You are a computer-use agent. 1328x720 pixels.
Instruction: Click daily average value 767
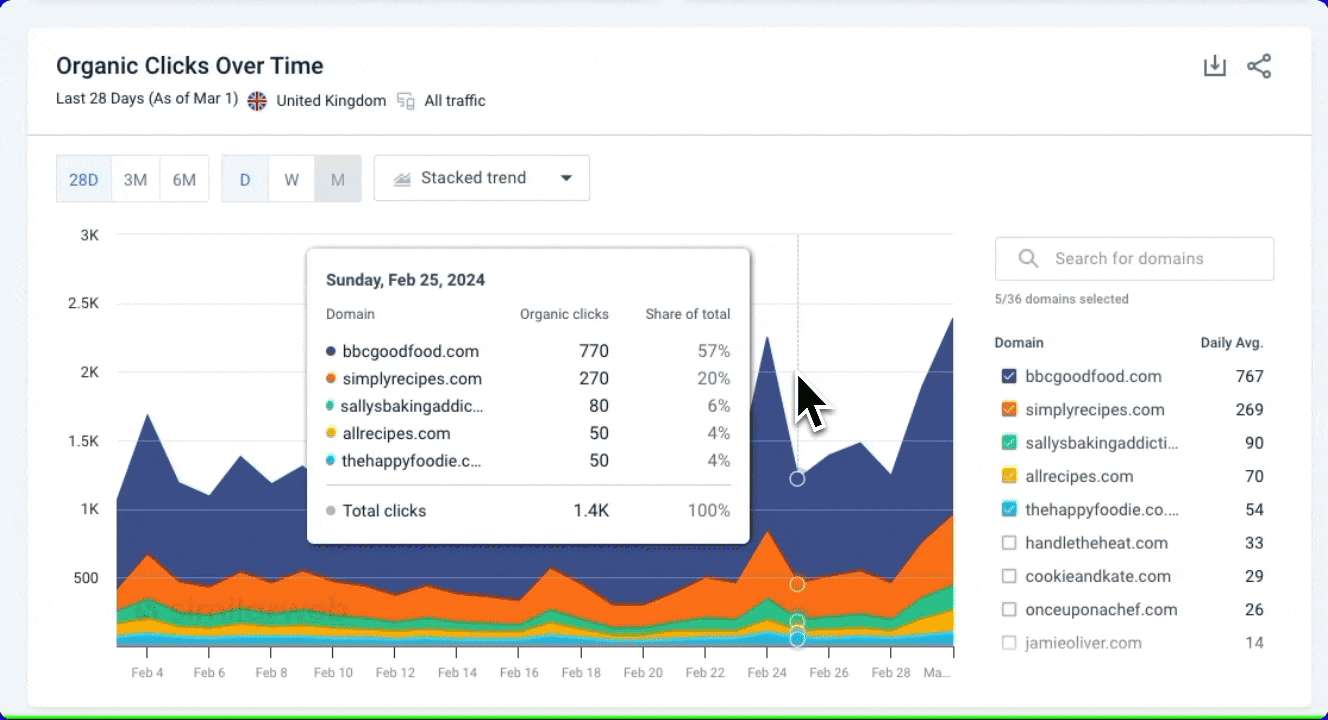tap(1249, 377)
